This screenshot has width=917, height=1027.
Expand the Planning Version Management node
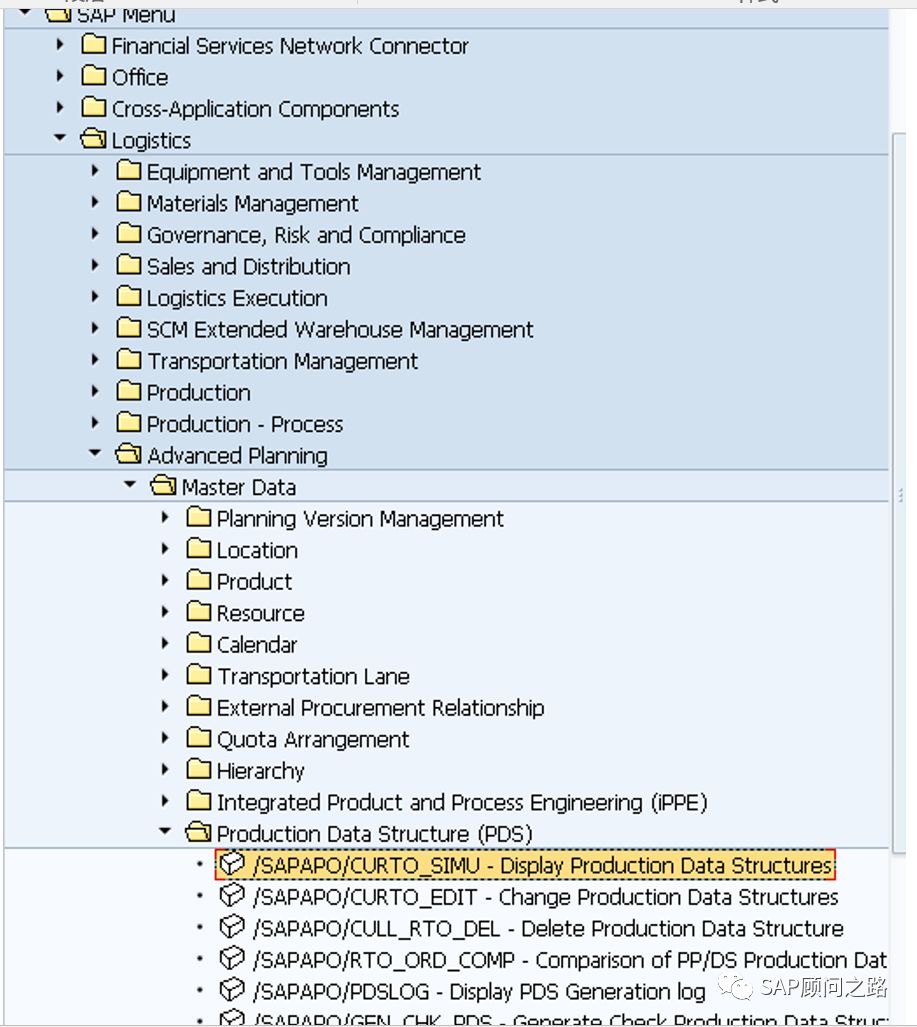pos(165,518)
